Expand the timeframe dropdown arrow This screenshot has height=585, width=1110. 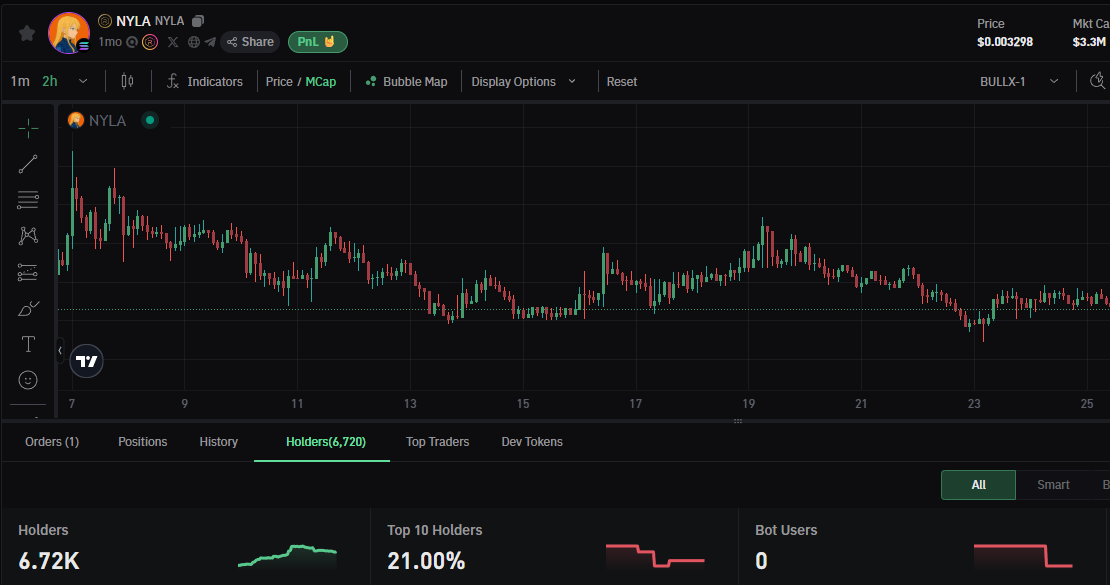point(83,81)
